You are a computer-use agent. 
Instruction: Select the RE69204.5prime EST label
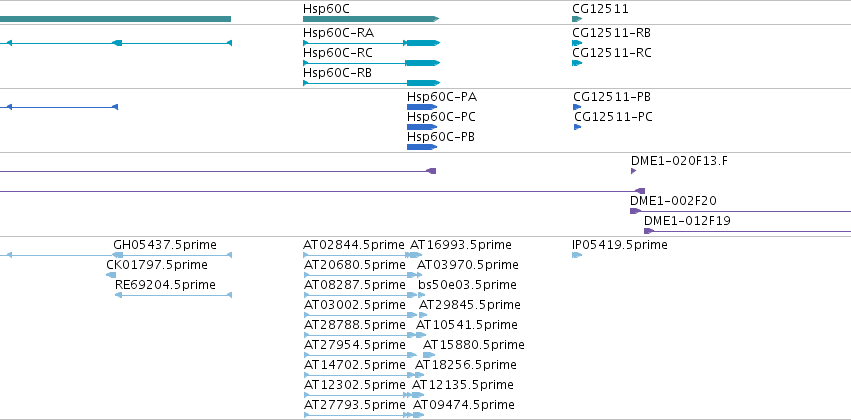pyautogui.click(x=165, y=285)
